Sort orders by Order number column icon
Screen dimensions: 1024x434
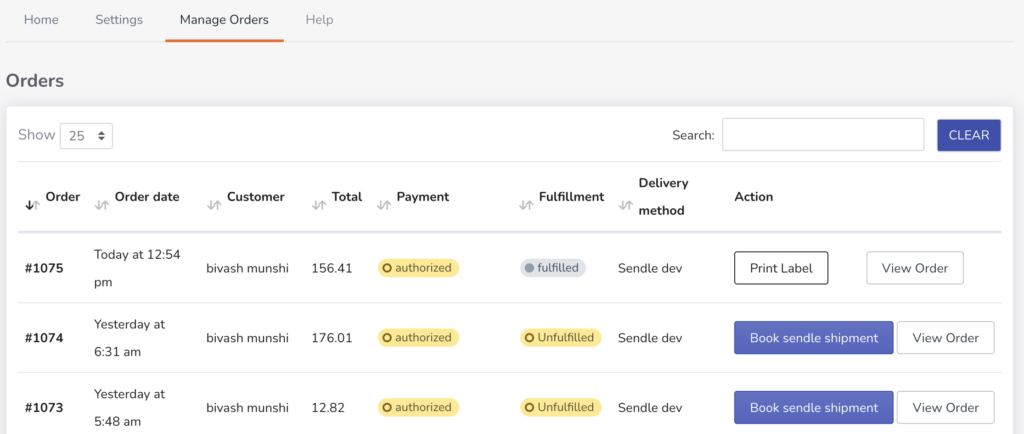click(x=33, y=205)
